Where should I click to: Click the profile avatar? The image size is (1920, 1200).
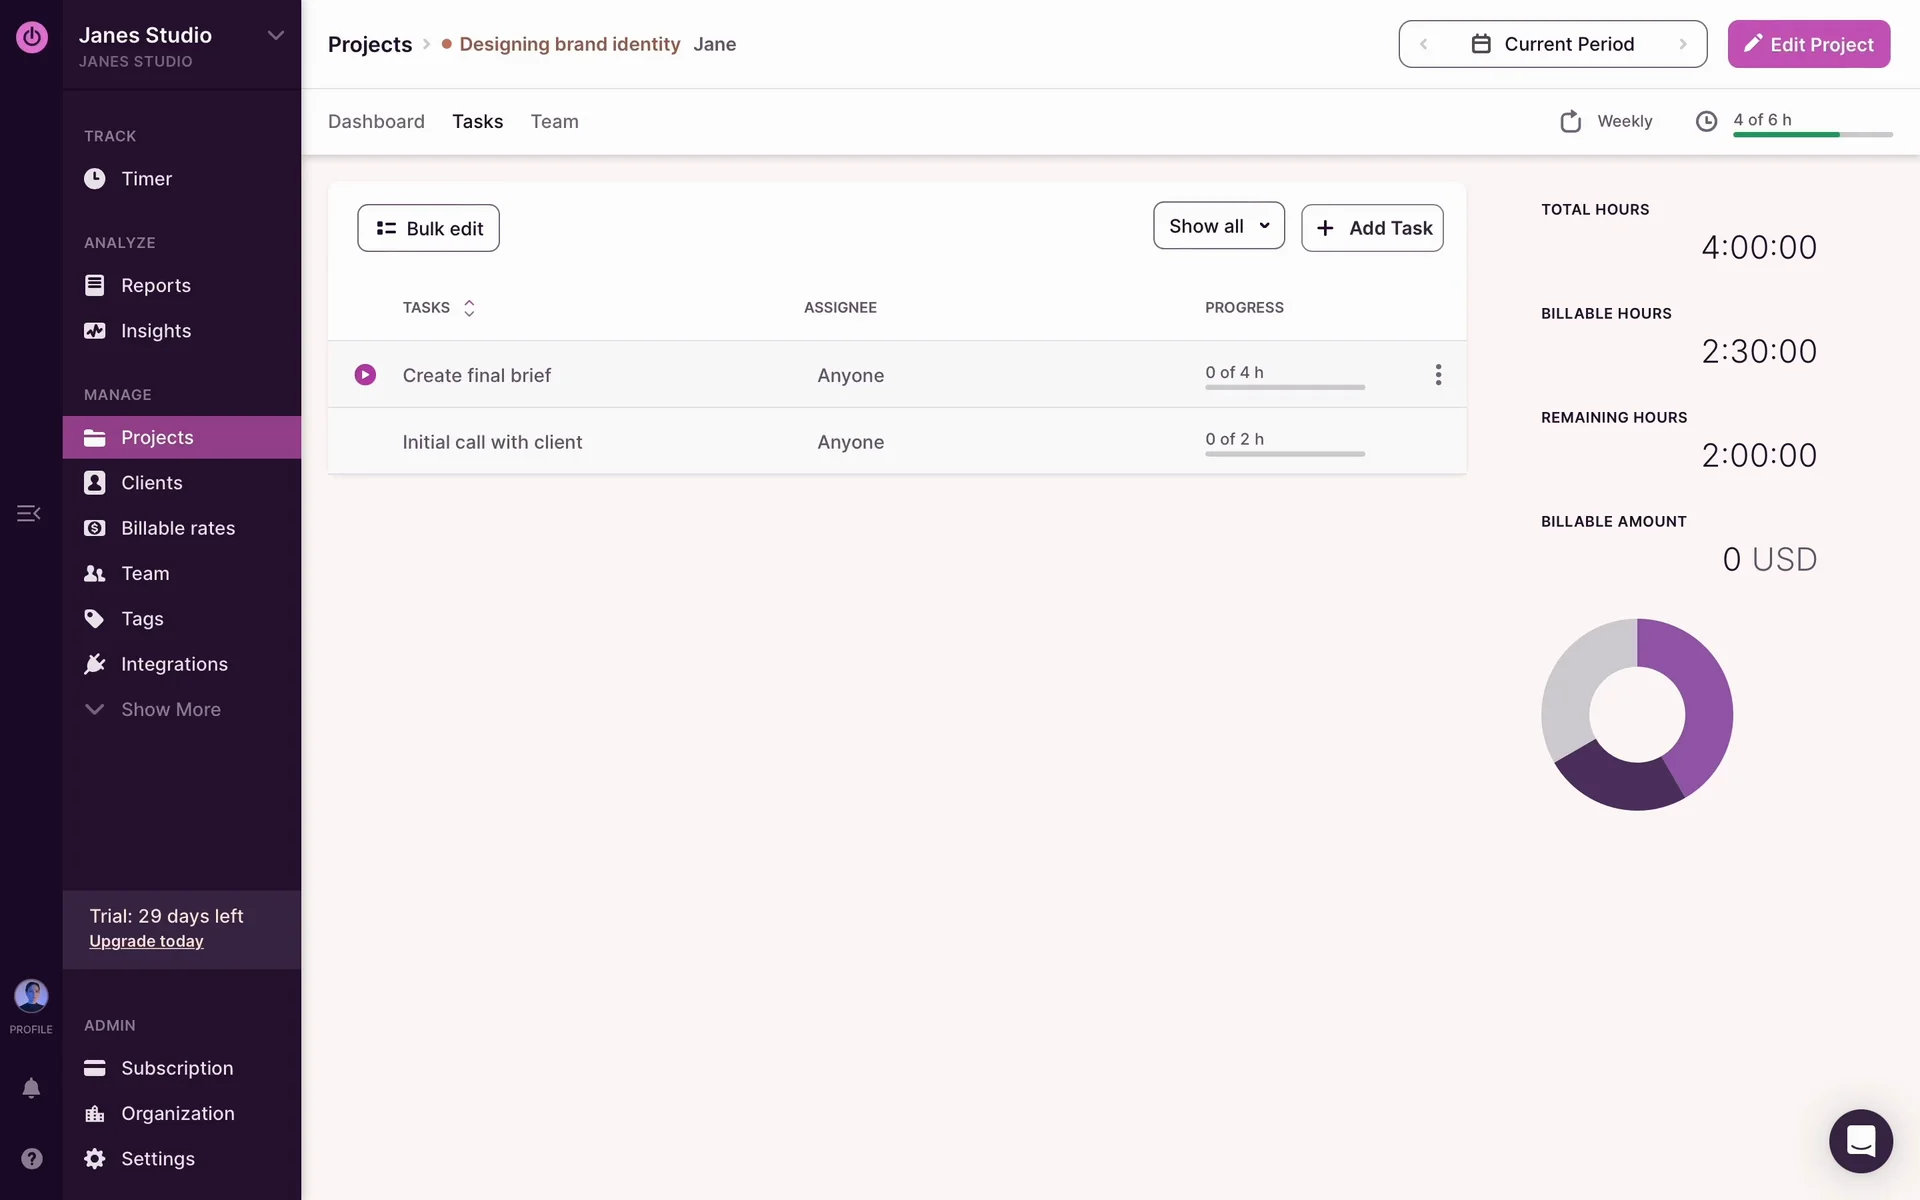(31, 996)
